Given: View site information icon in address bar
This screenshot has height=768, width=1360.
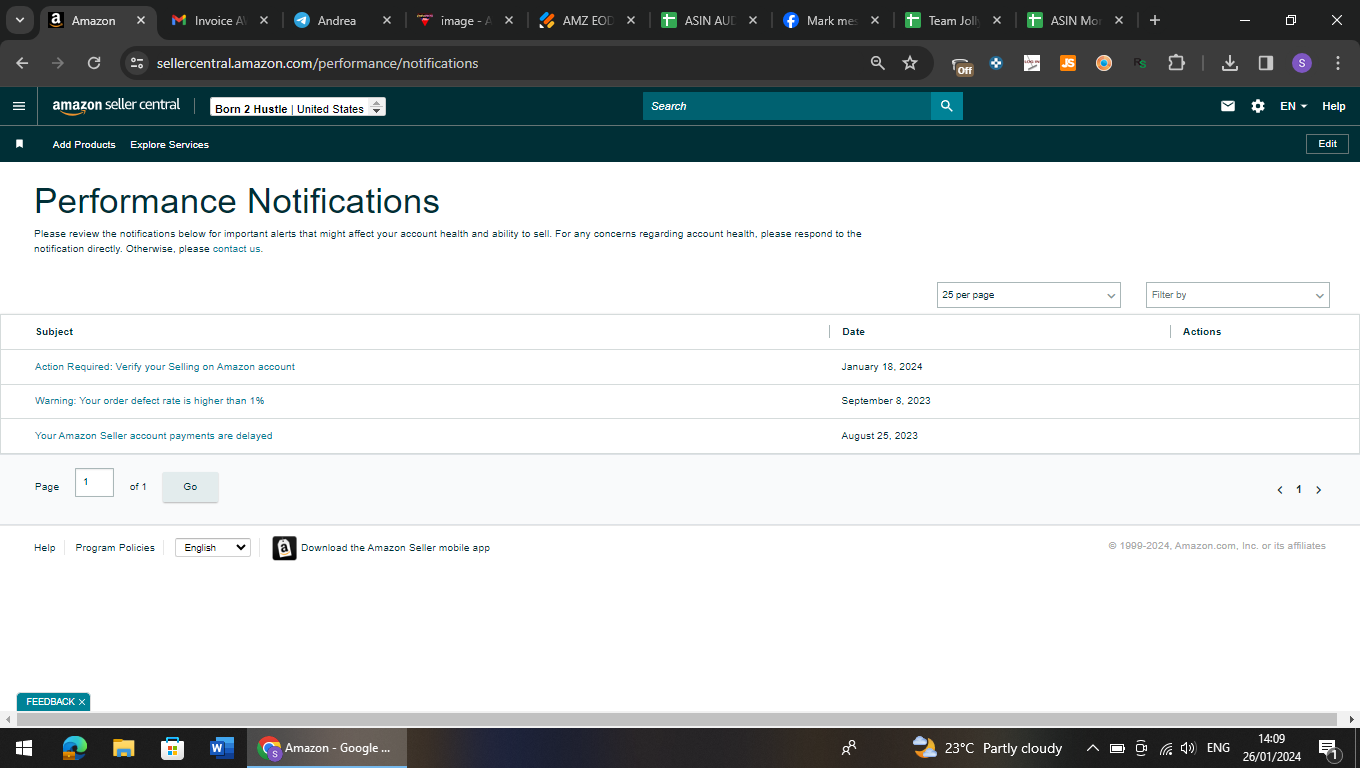Looking at the screenshot, I should (138, 63).
